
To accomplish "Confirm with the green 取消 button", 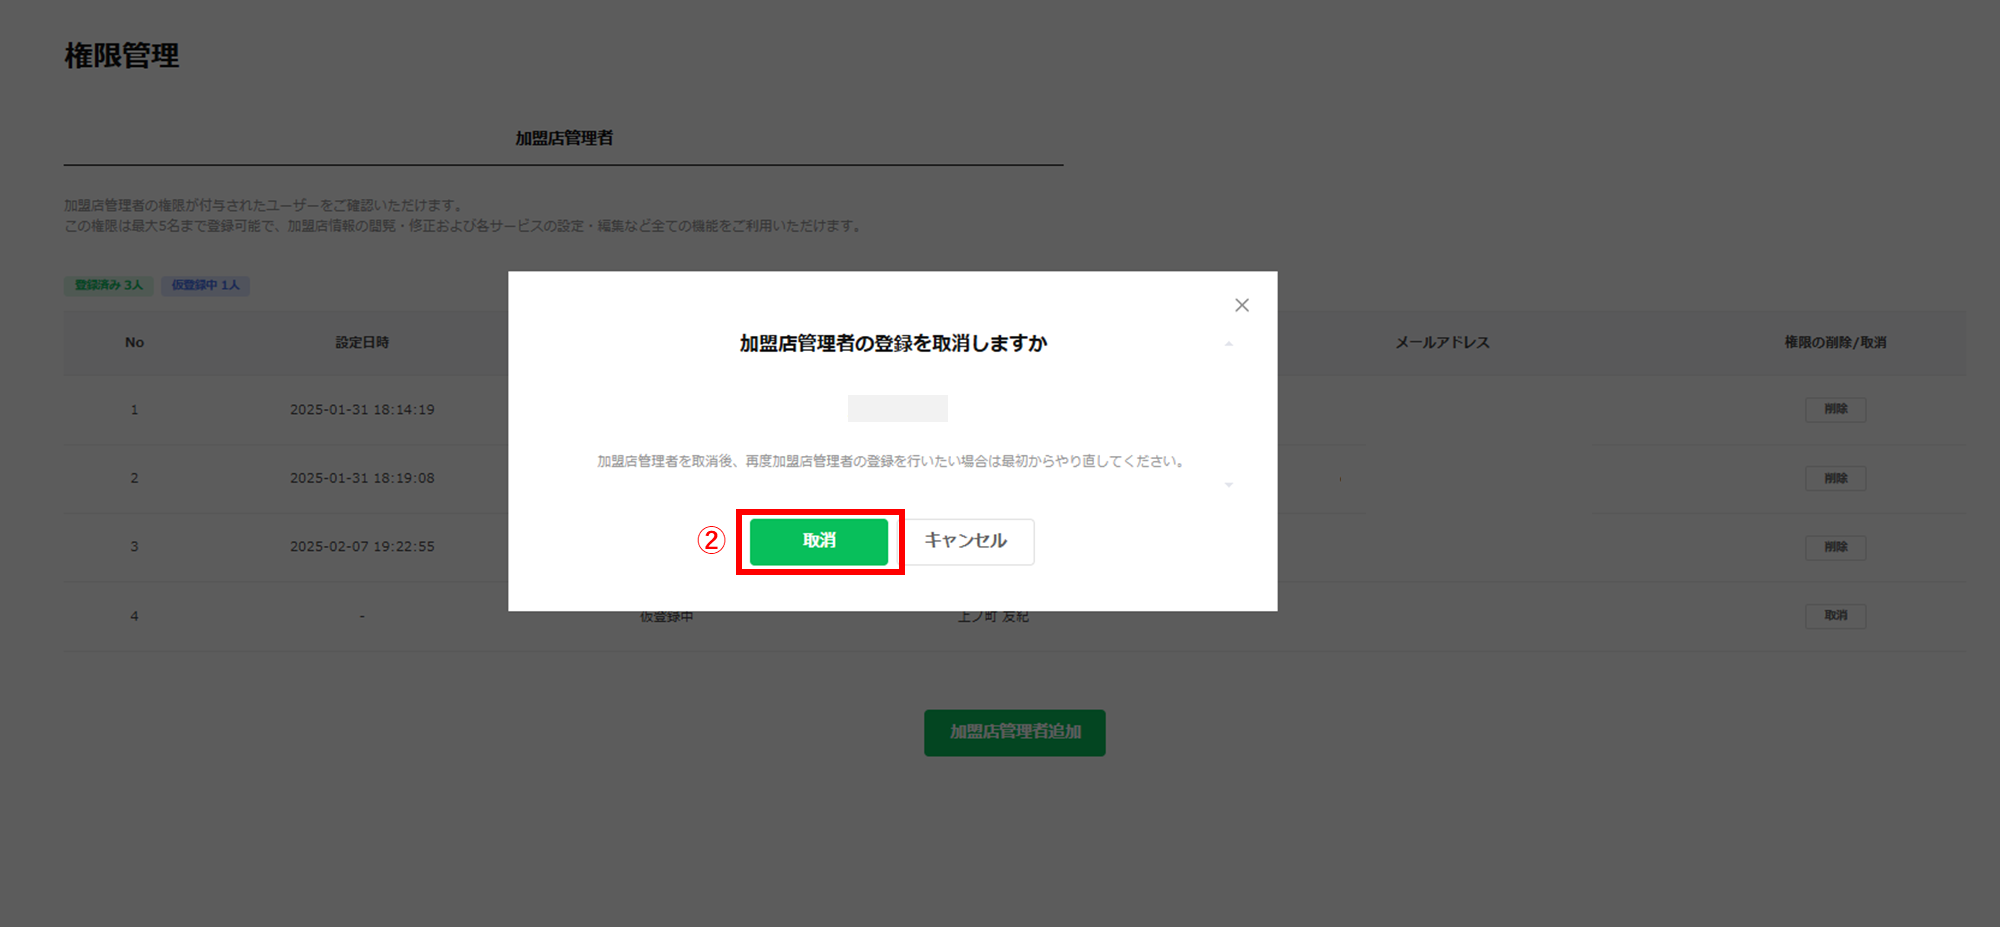I will [x=818, y=541].
